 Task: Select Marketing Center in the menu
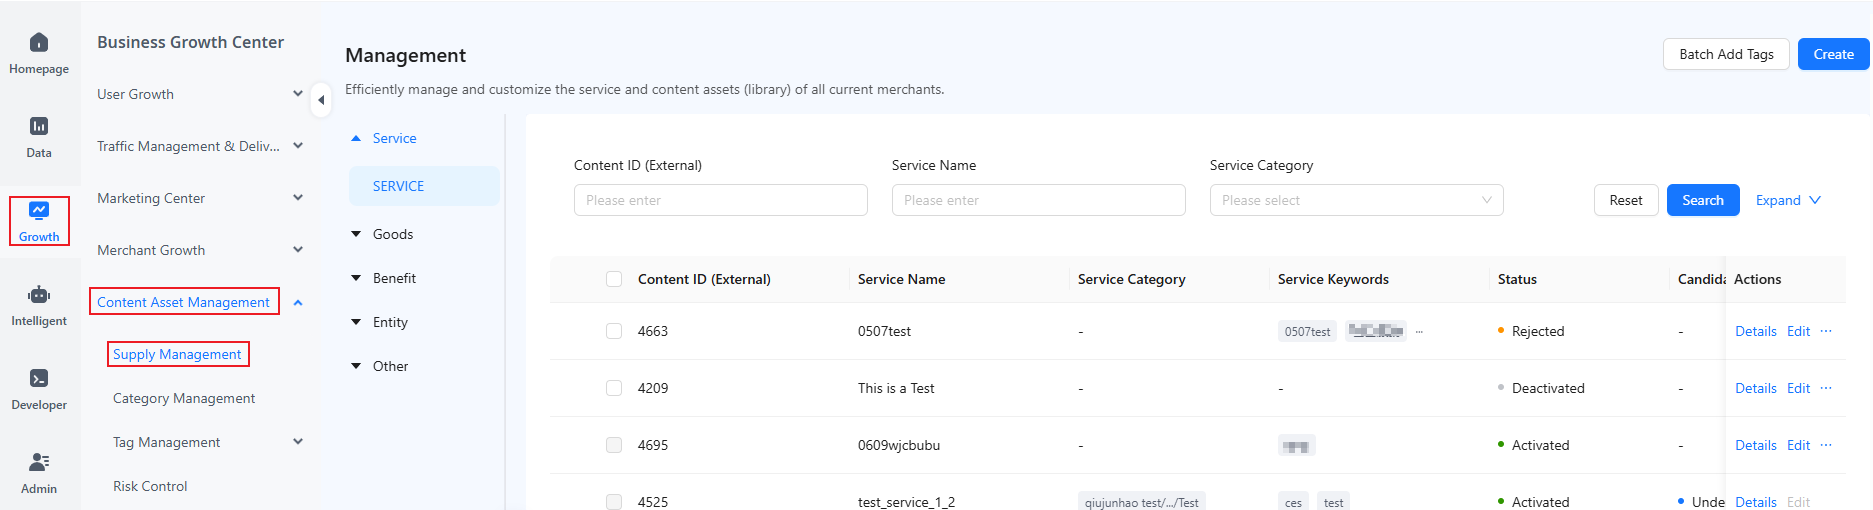click(x=151, y=198)
